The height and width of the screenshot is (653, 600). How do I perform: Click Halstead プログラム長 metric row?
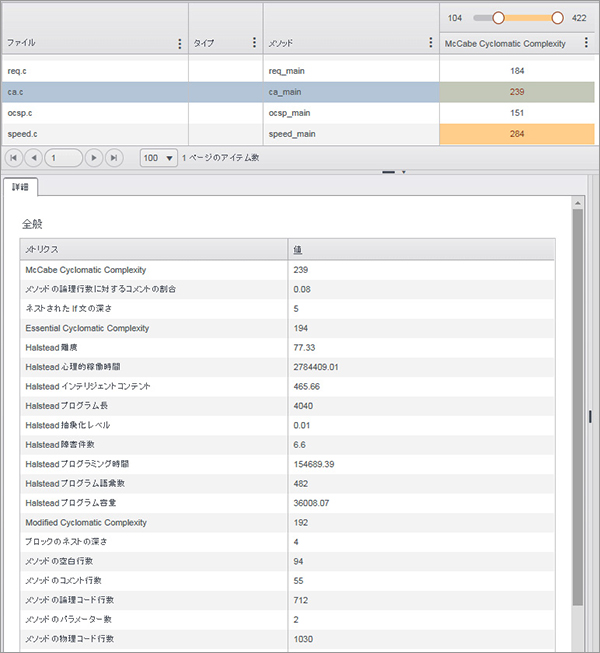pyautogui.click(x=287, y=406)
